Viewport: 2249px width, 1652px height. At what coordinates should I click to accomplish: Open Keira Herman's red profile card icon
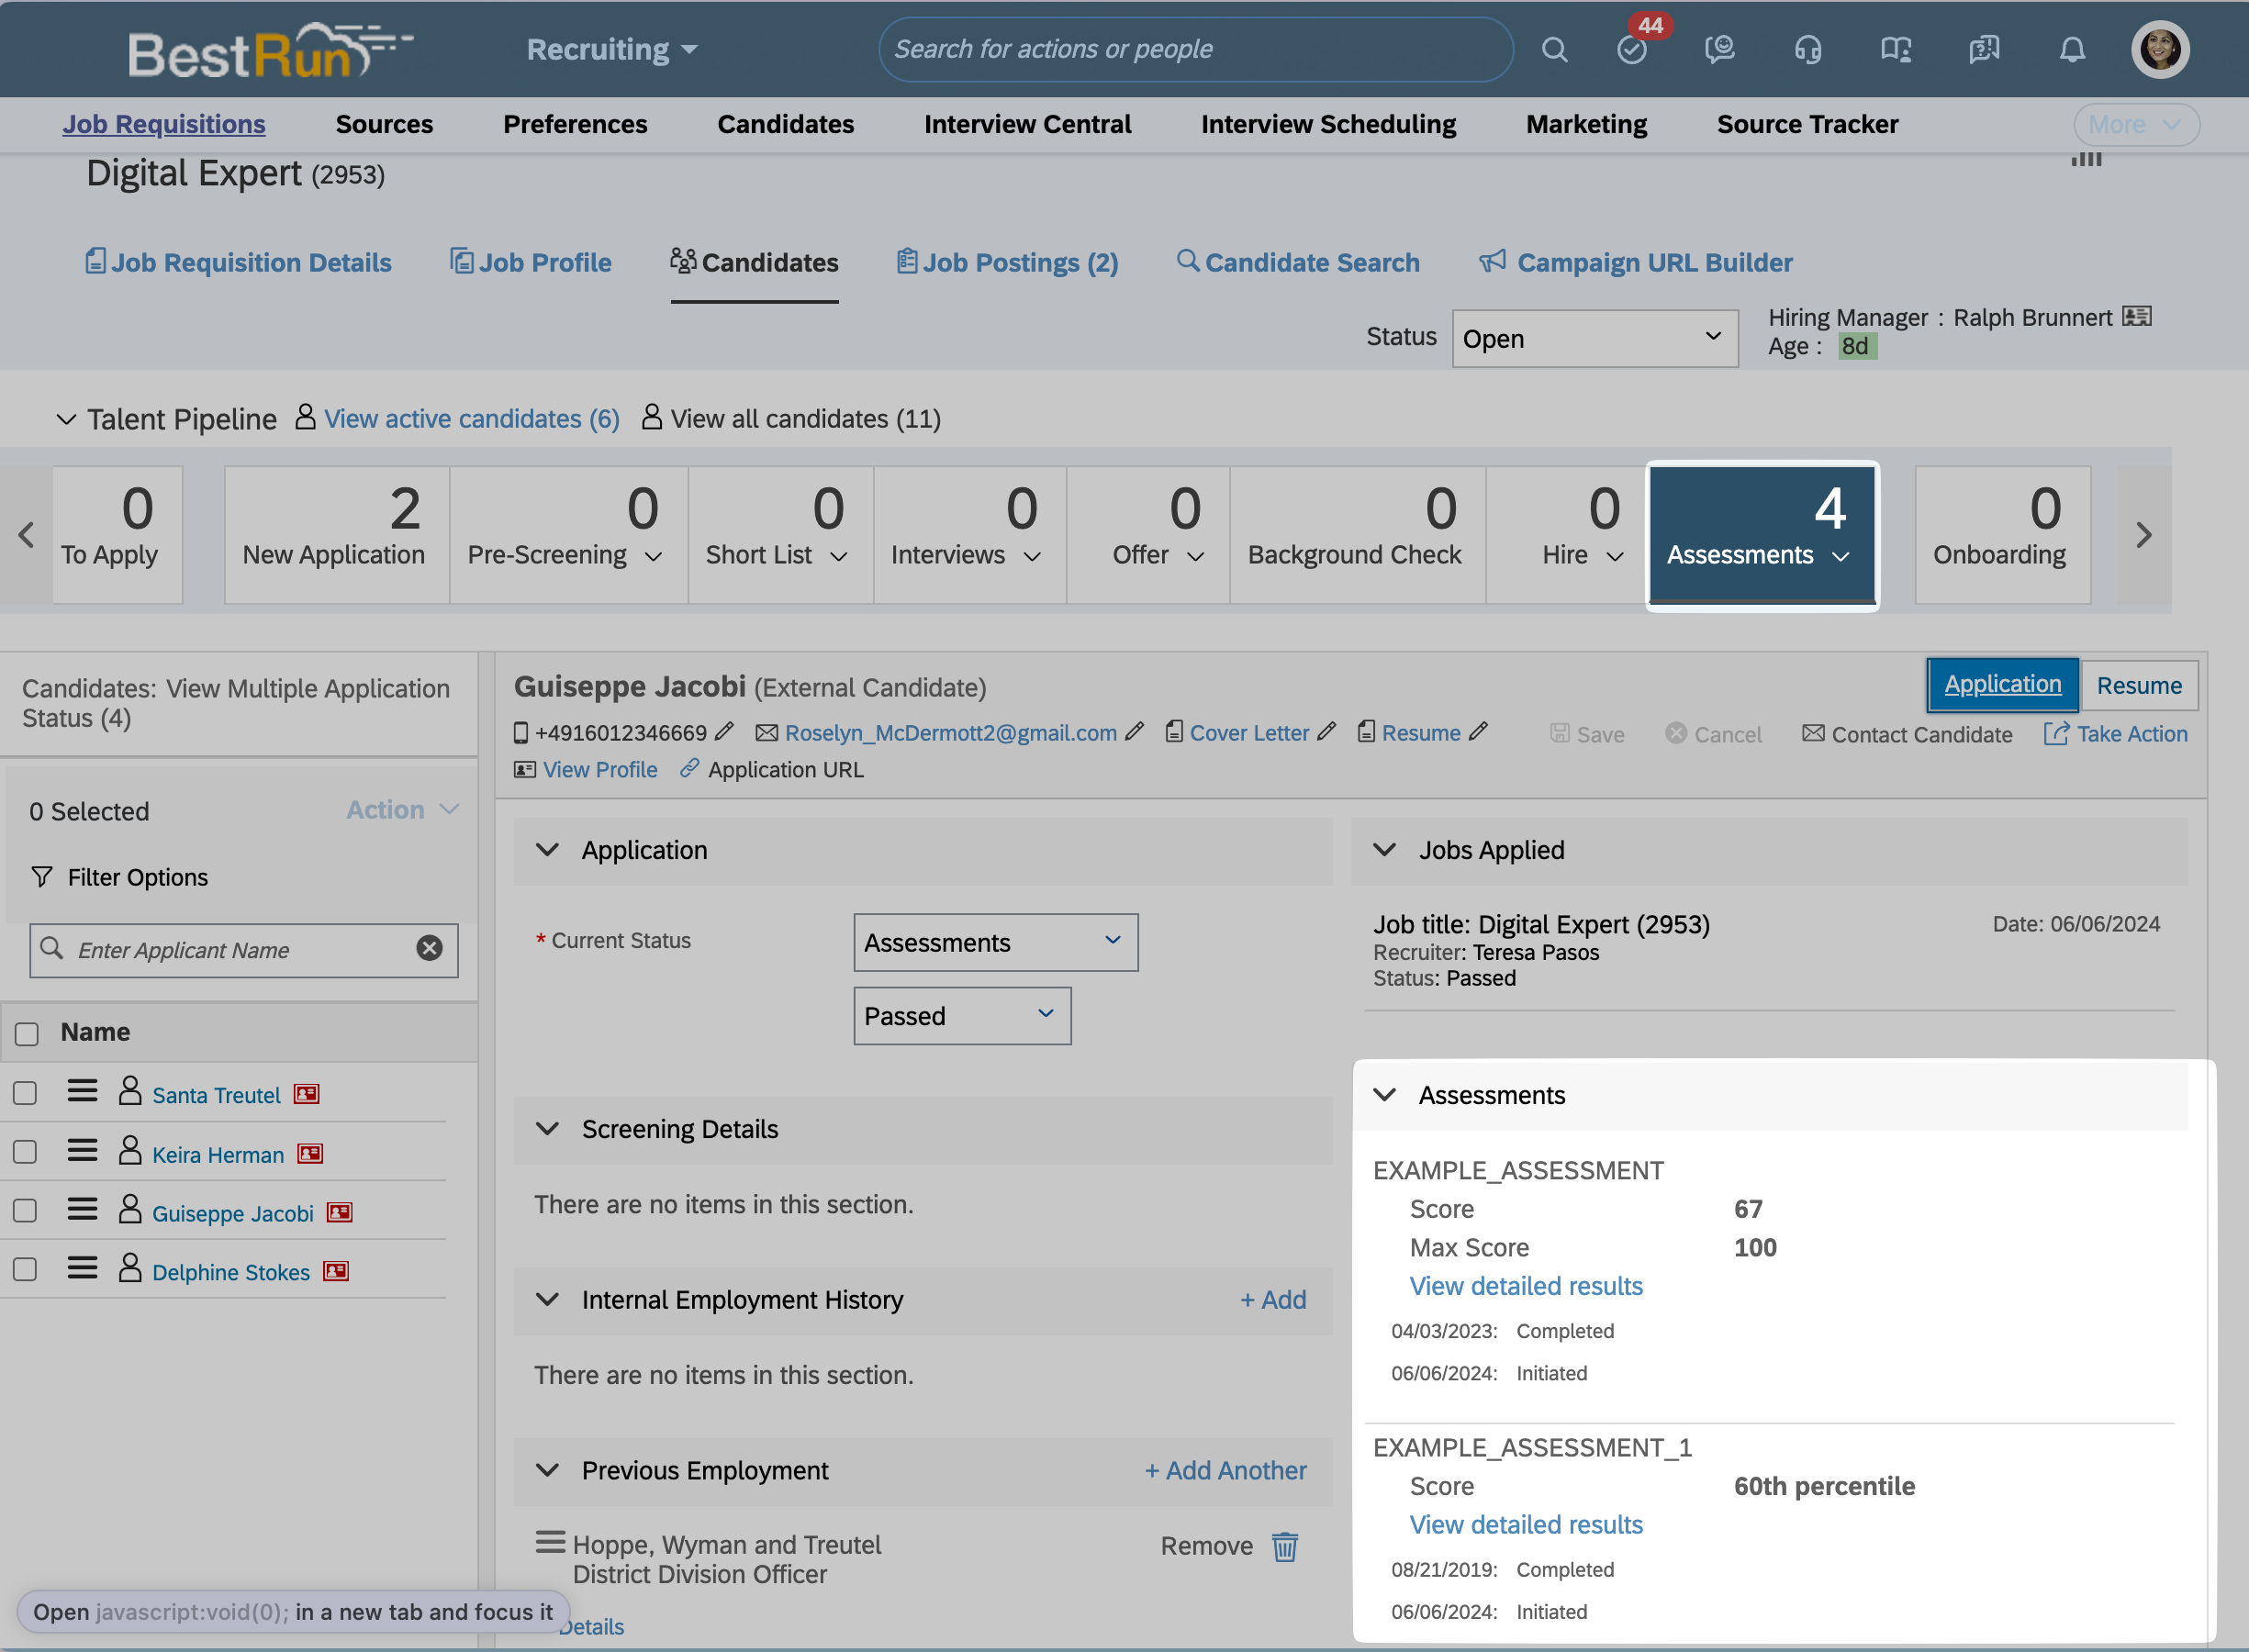[x=310, y=1154]
